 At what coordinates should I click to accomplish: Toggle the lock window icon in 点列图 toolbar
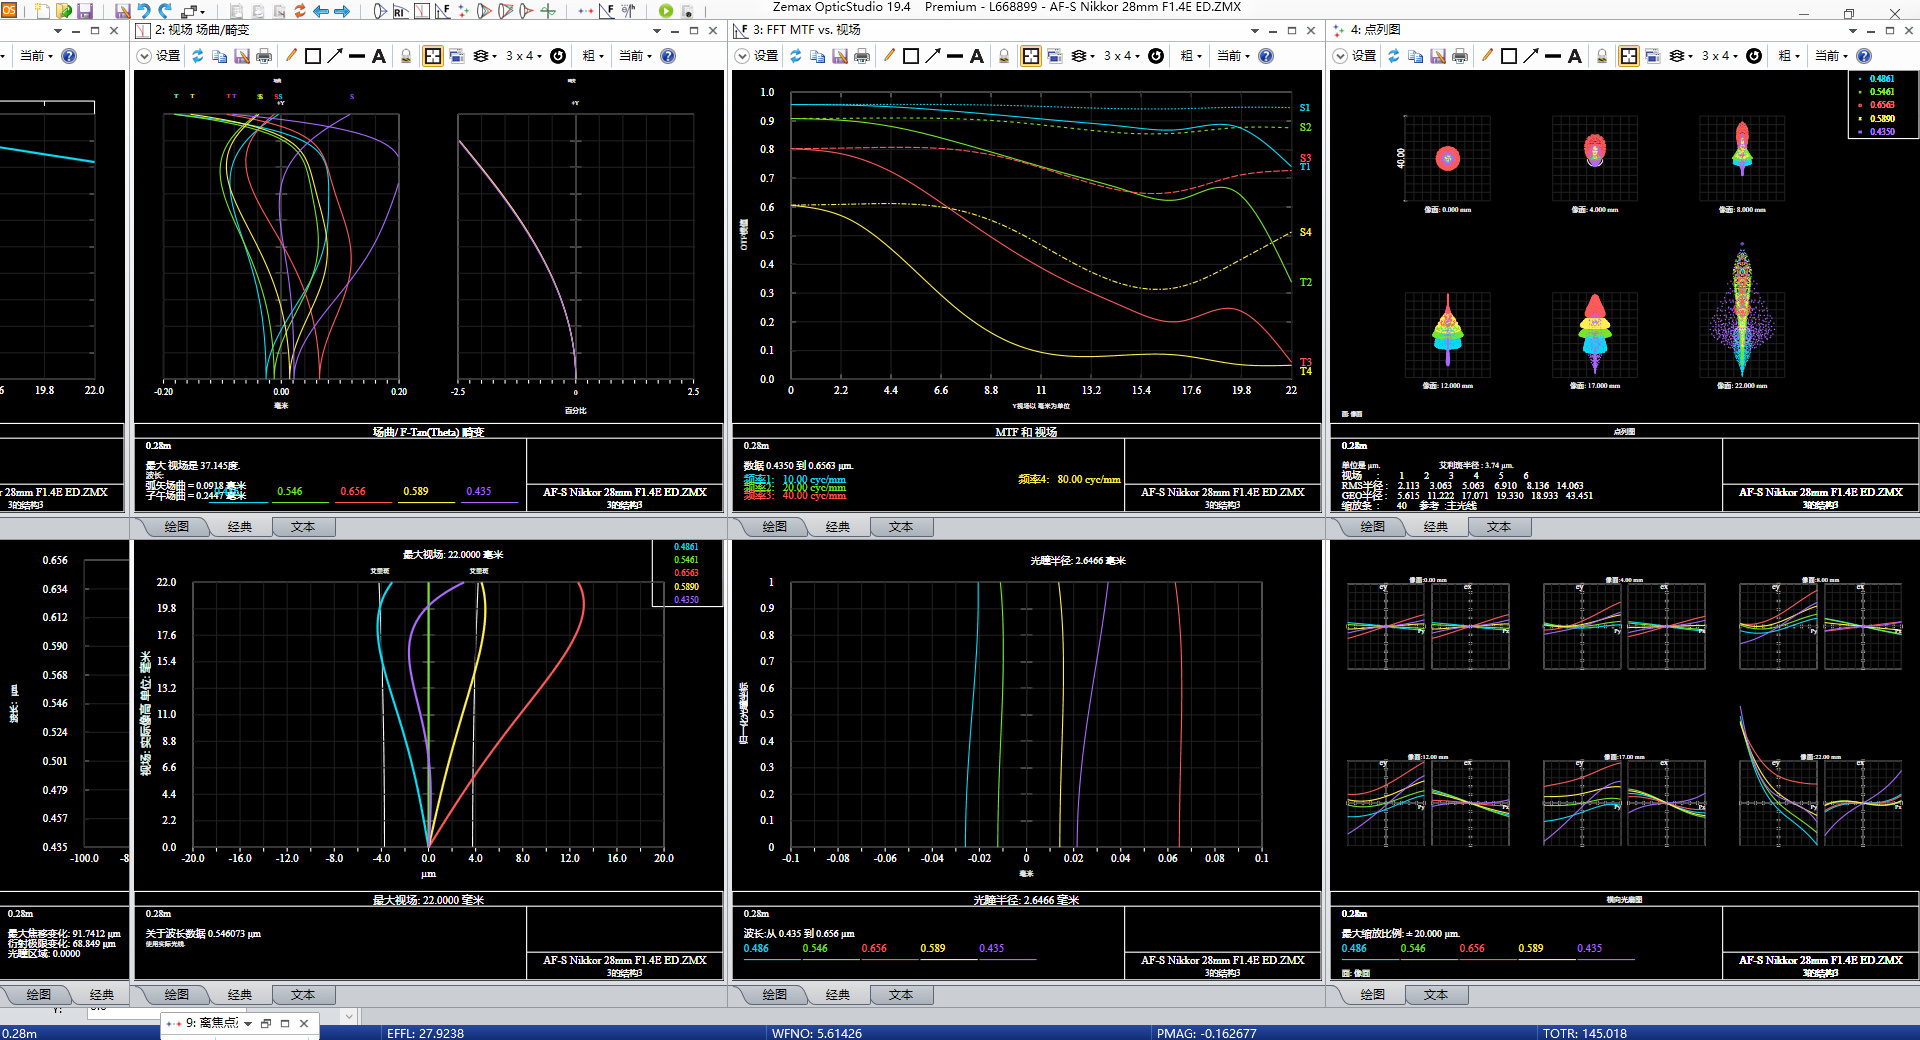click(x=1602, y=56)
